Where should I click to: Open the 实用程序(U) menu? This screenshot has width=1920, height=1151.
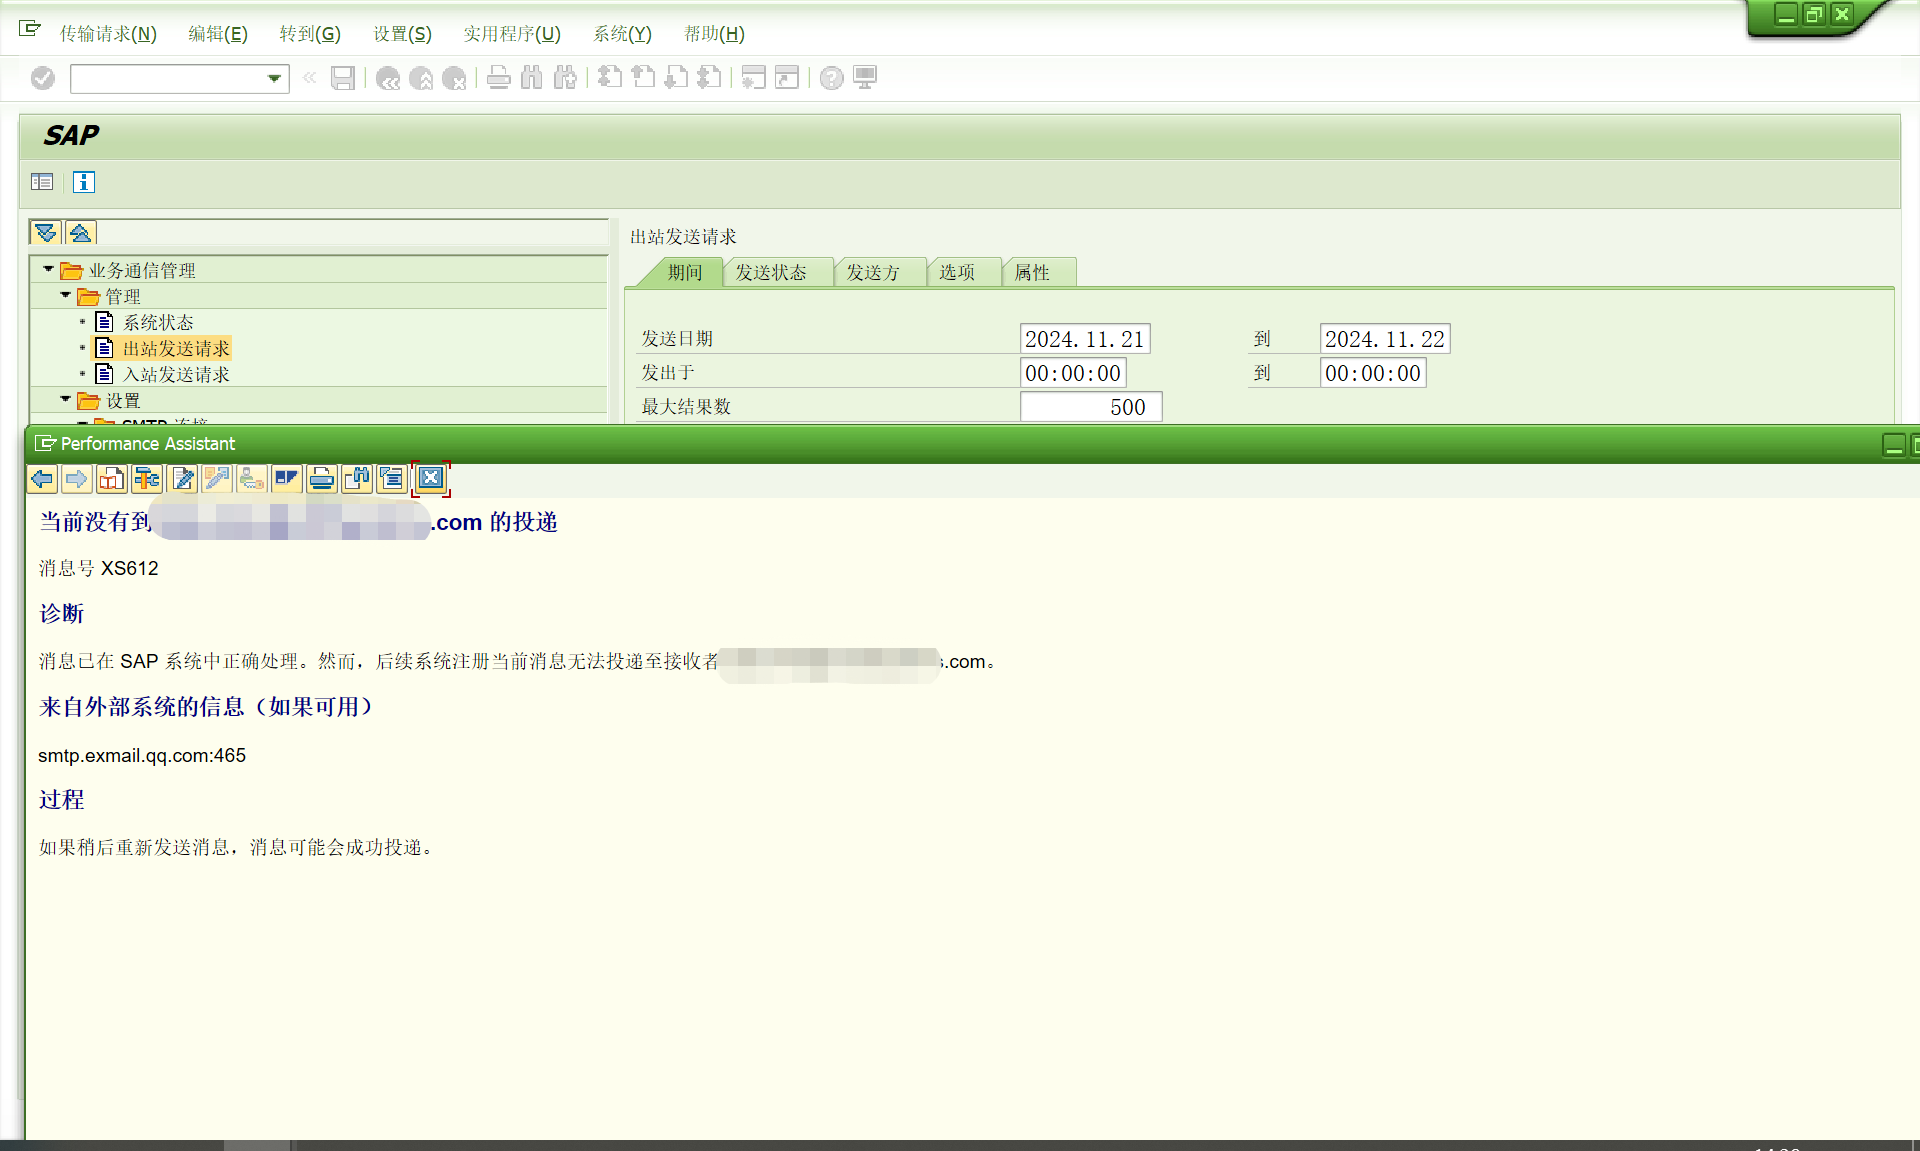click(x=512, y=34)
